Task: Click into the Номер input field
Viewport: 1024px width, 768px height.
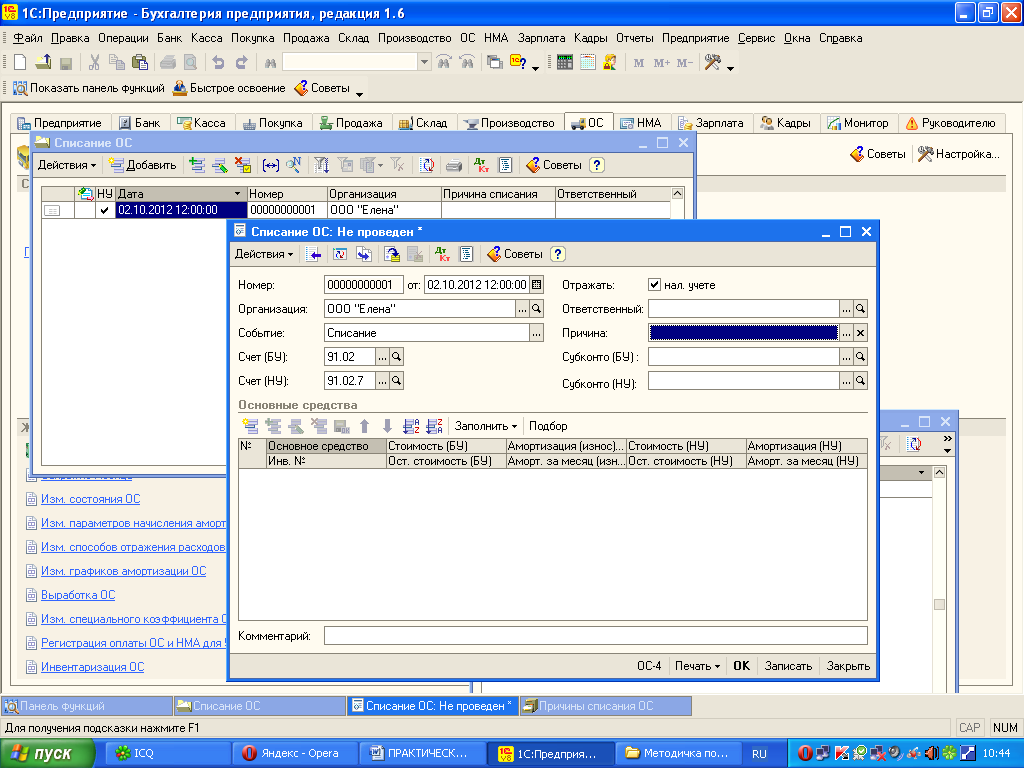Action: coord(365,285)
